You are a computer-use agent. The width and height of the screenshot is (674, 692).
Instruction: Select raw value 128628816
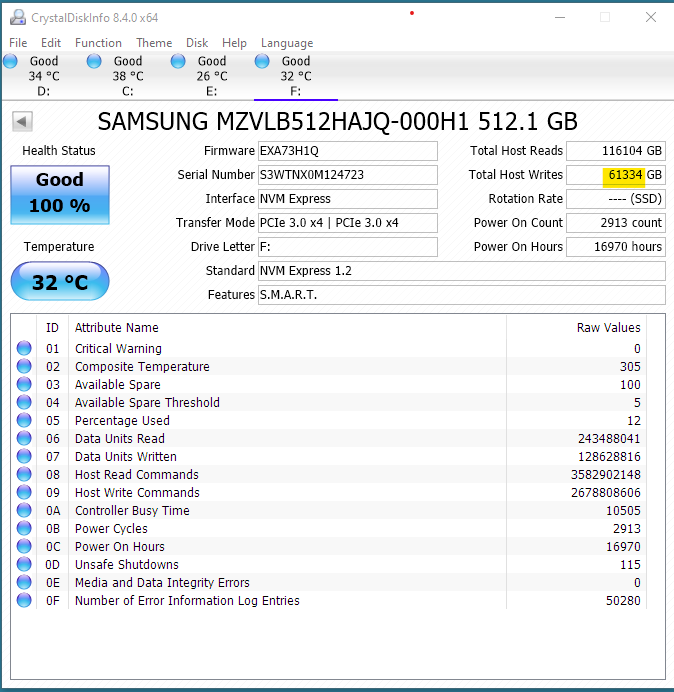tap(609, 457)
